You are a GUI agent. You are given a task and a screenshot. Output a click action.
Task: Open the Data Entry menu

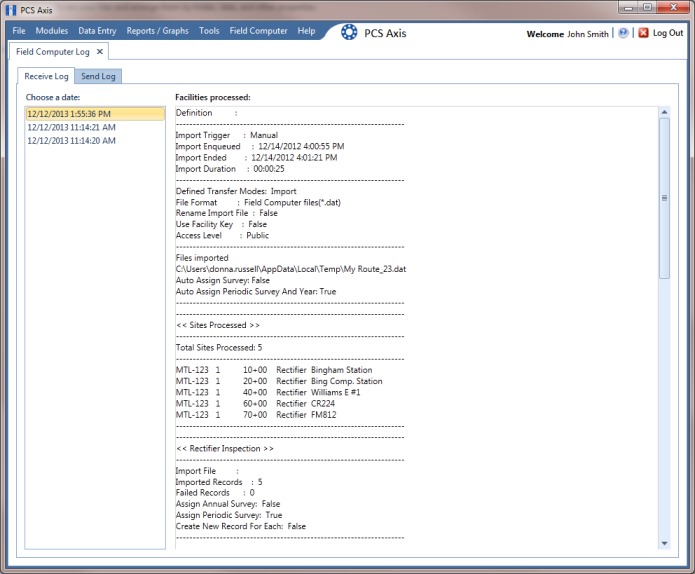coord(97,31)
